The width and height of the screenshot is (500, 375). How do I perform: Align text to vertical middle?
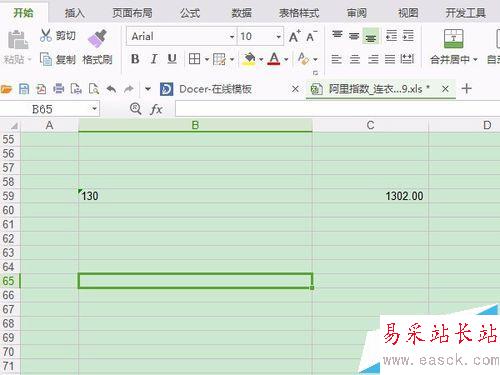tap(354, 35)
